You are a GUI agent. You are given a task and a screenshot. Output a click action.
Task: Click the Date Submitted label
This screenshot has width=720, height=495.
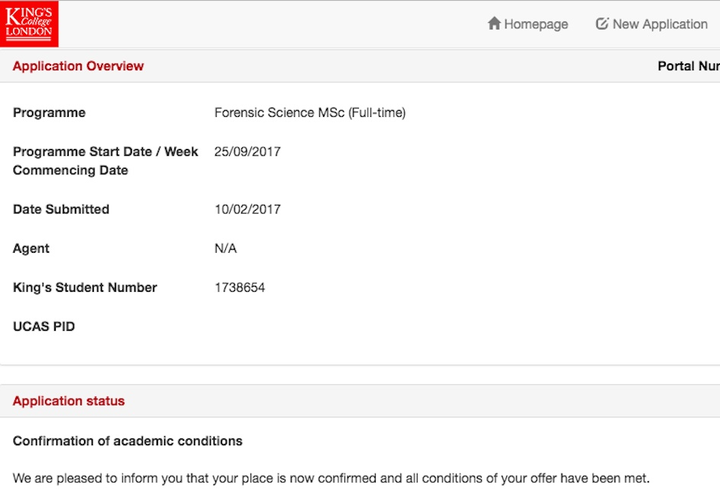[61, 209]
